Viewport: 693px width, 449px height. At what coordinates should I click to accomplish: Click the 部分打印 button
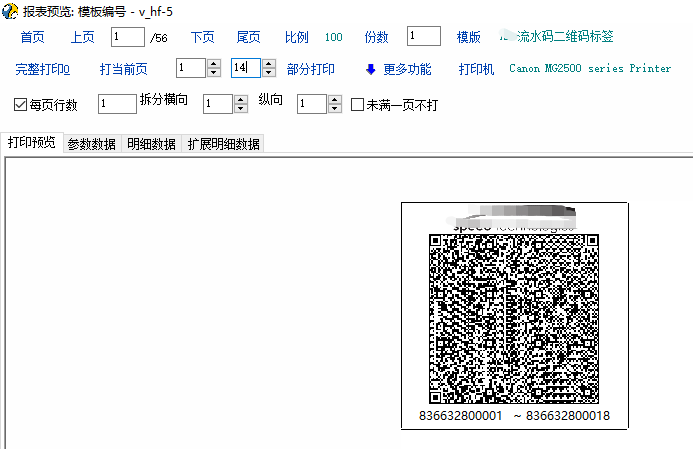tap(310, 70)
